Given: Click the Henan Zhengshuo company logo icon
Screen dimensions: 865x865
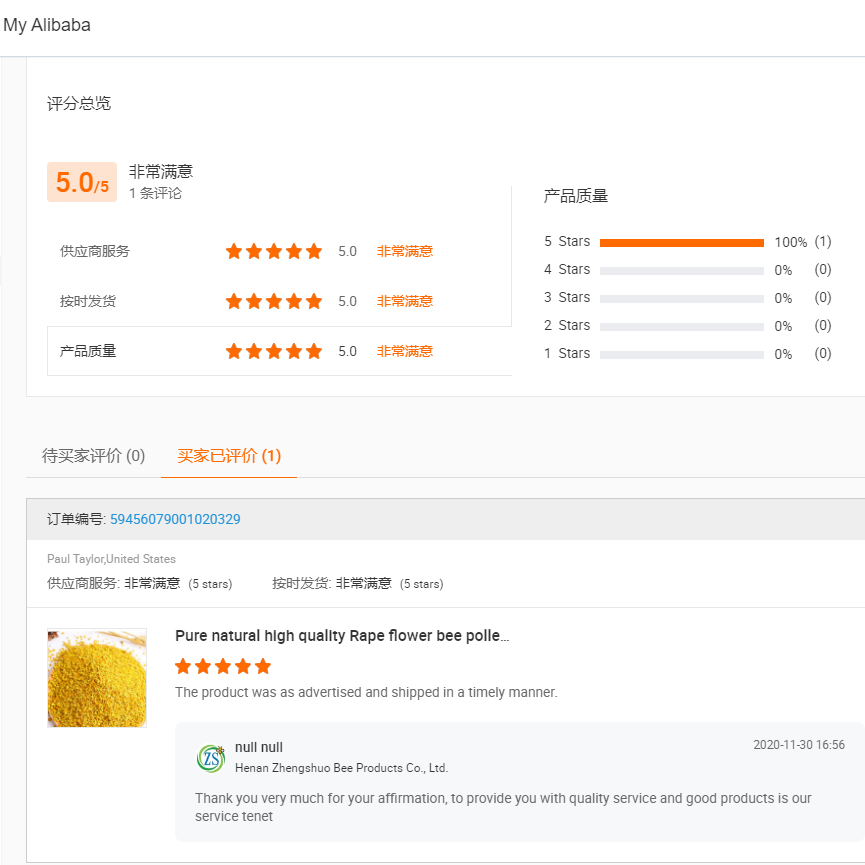Looking at the screenshot, I should point(211,758).
